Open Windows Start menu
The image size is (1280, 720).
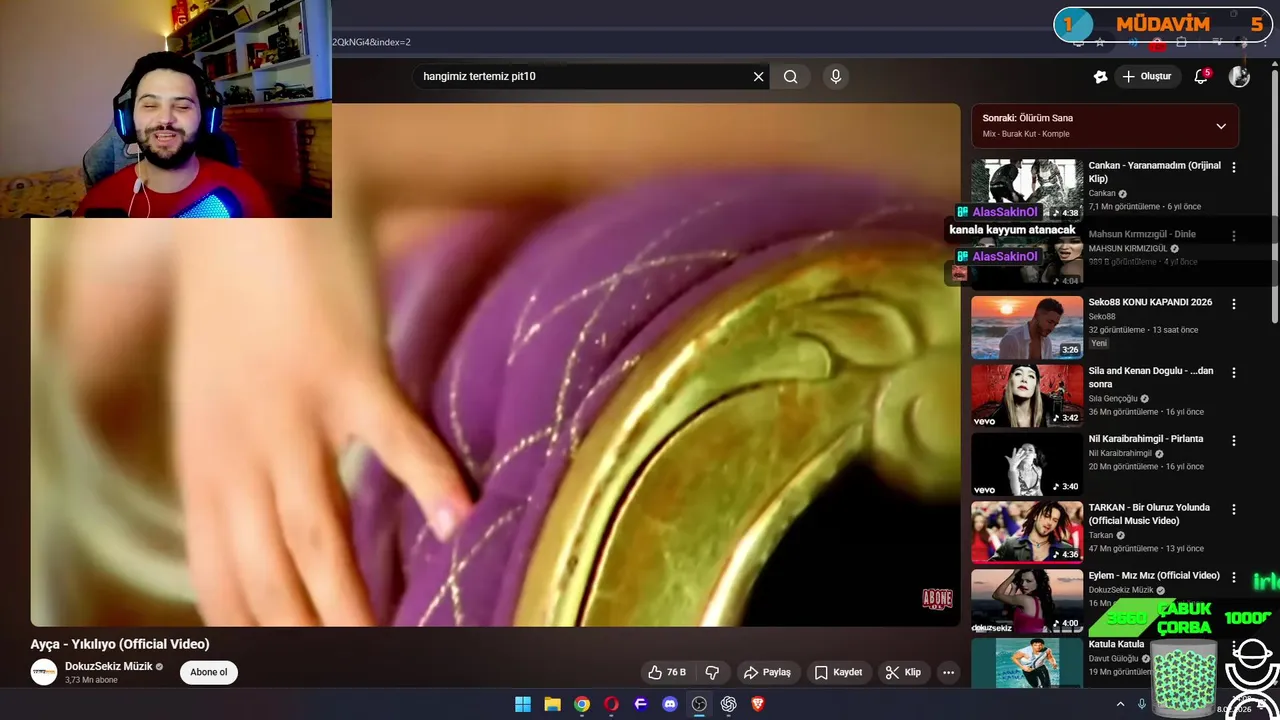pos(523,704)
